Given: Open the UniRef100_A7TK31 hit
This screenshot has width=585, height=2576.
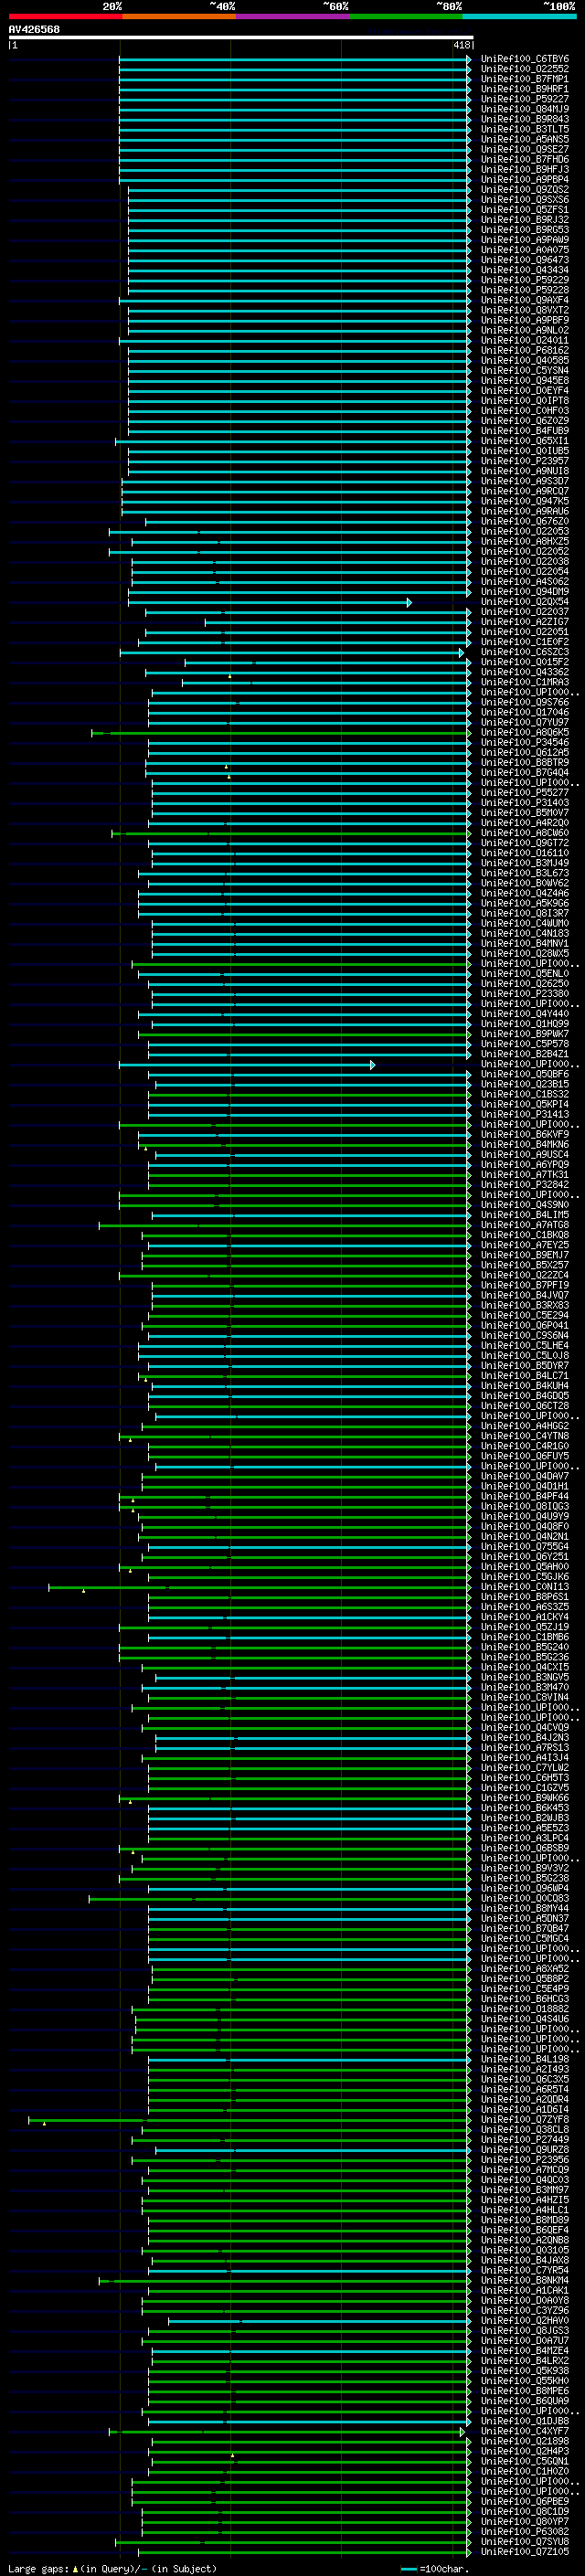Looking at the screenshot, I should 524,1174.
